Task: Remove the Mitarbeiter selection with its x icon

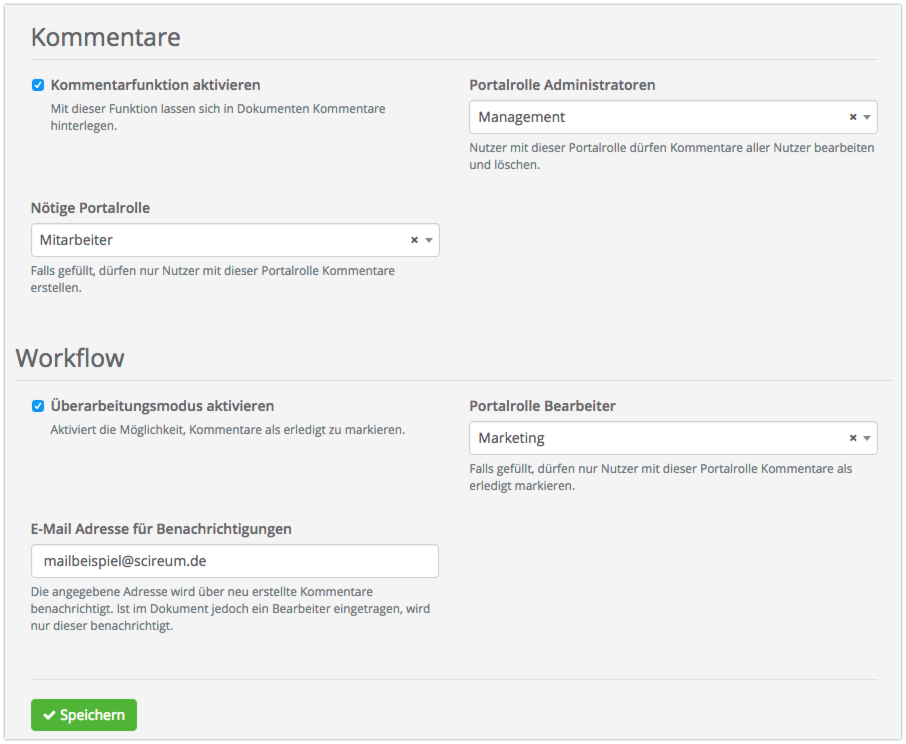Action: tap(414, 240)
